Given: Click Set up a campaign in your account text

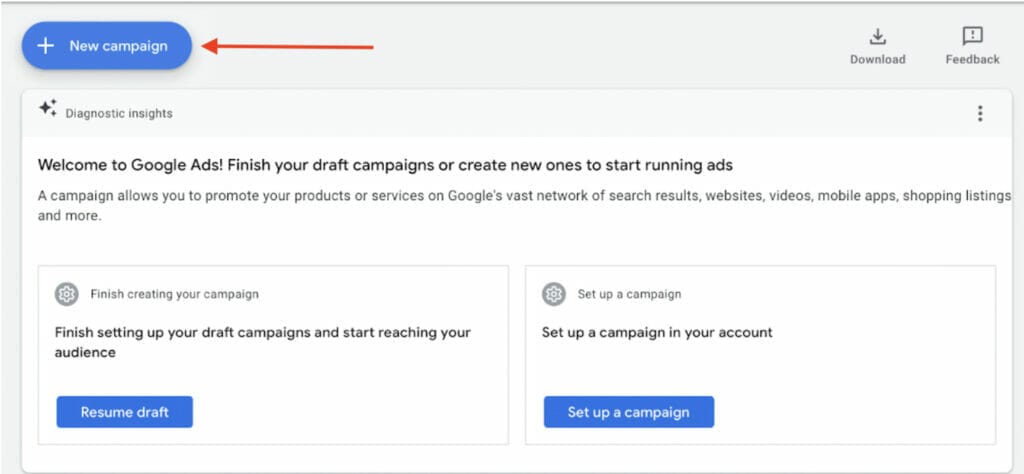Looking at the screenshot, I should pyautogui.click(x=657, y=332).
